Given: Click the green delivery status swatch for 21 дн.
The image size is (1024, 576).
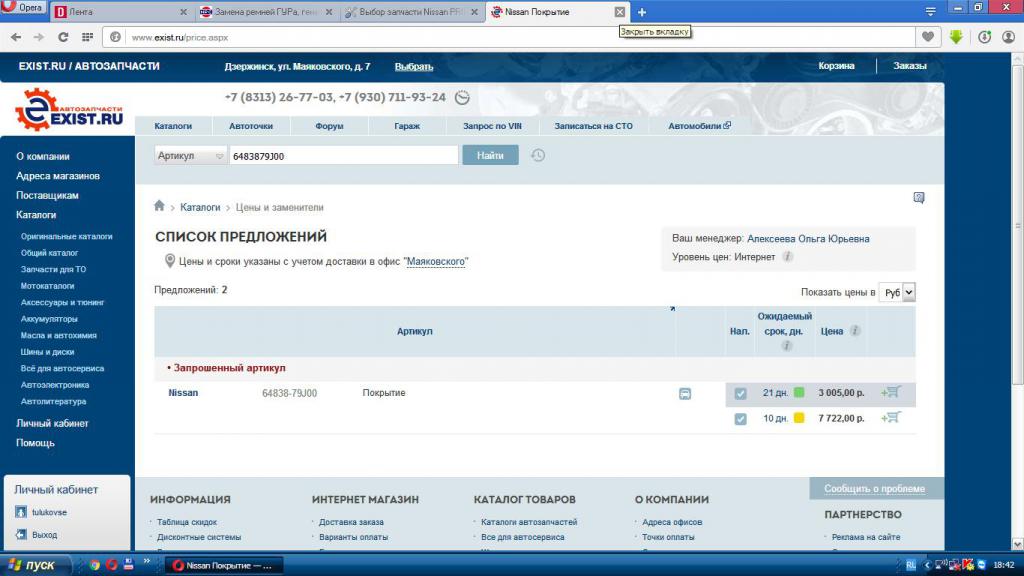Looking at the screenshot, I should (x=799, y=392).
